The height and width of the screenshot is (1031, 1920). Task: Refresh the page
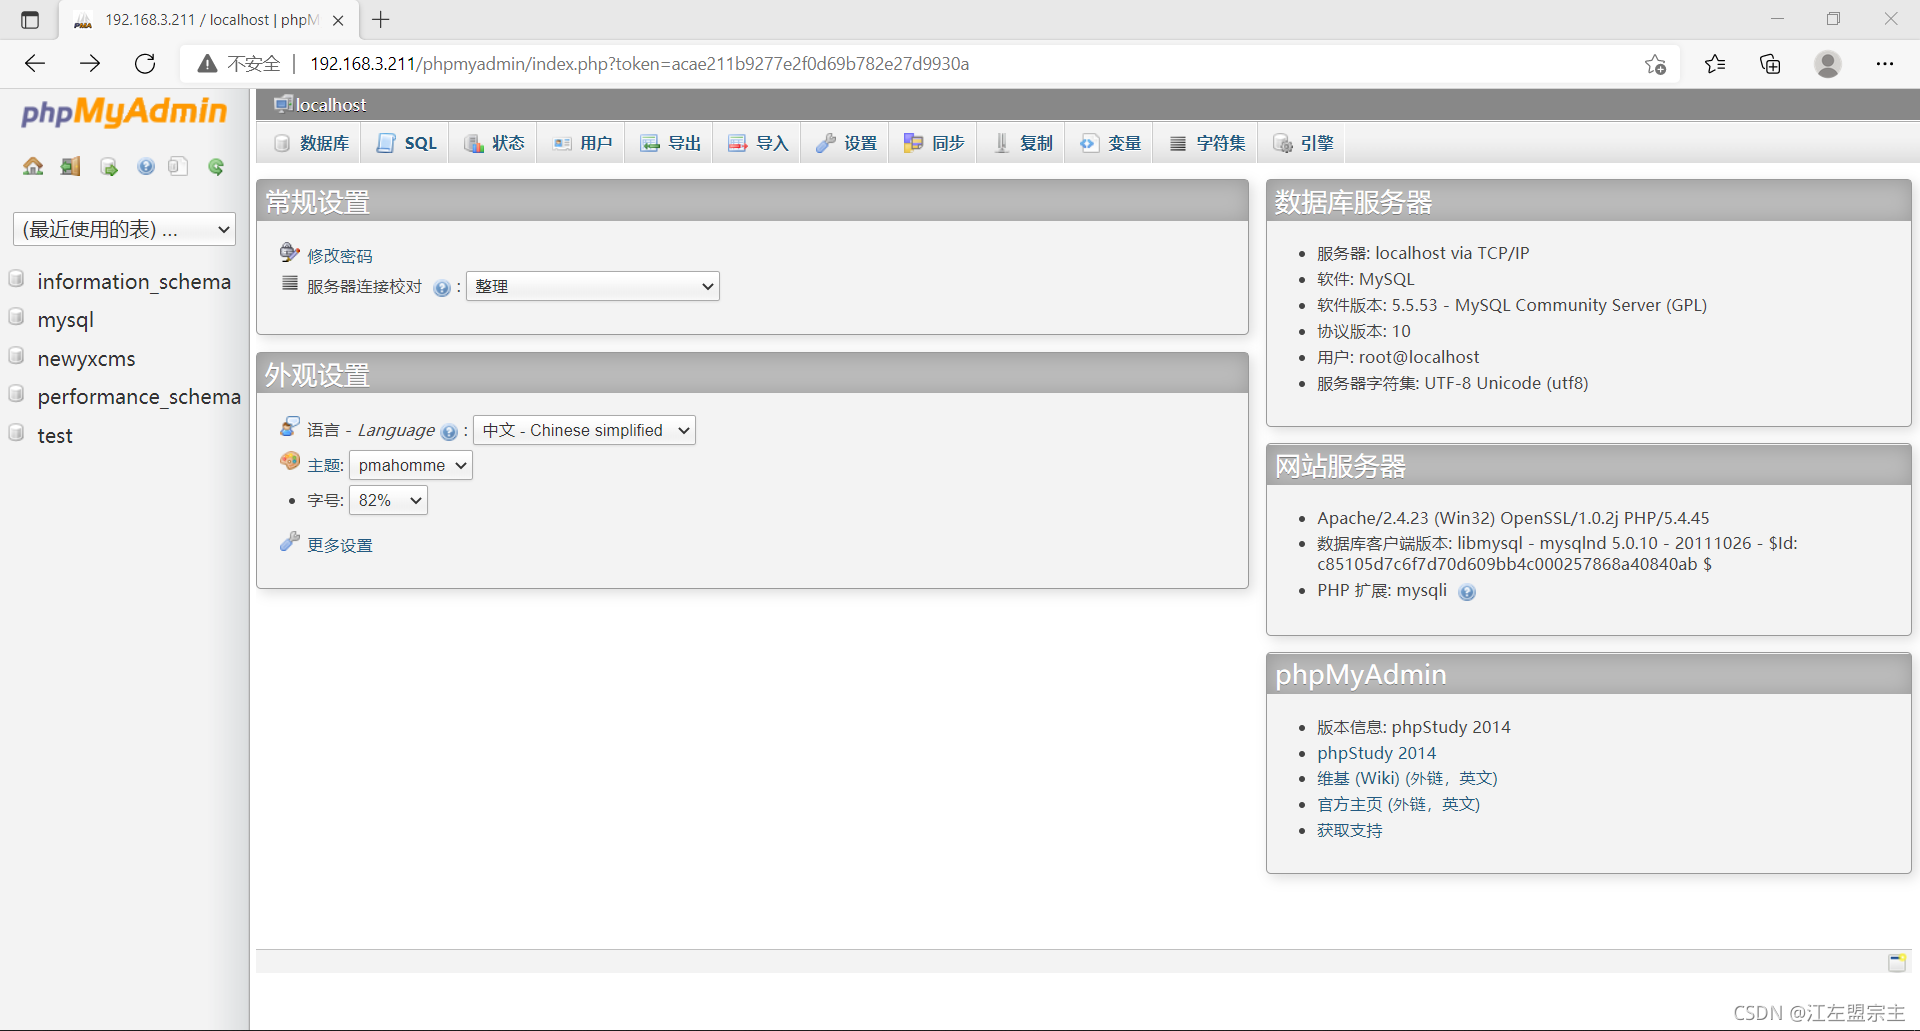pos(145,64)
